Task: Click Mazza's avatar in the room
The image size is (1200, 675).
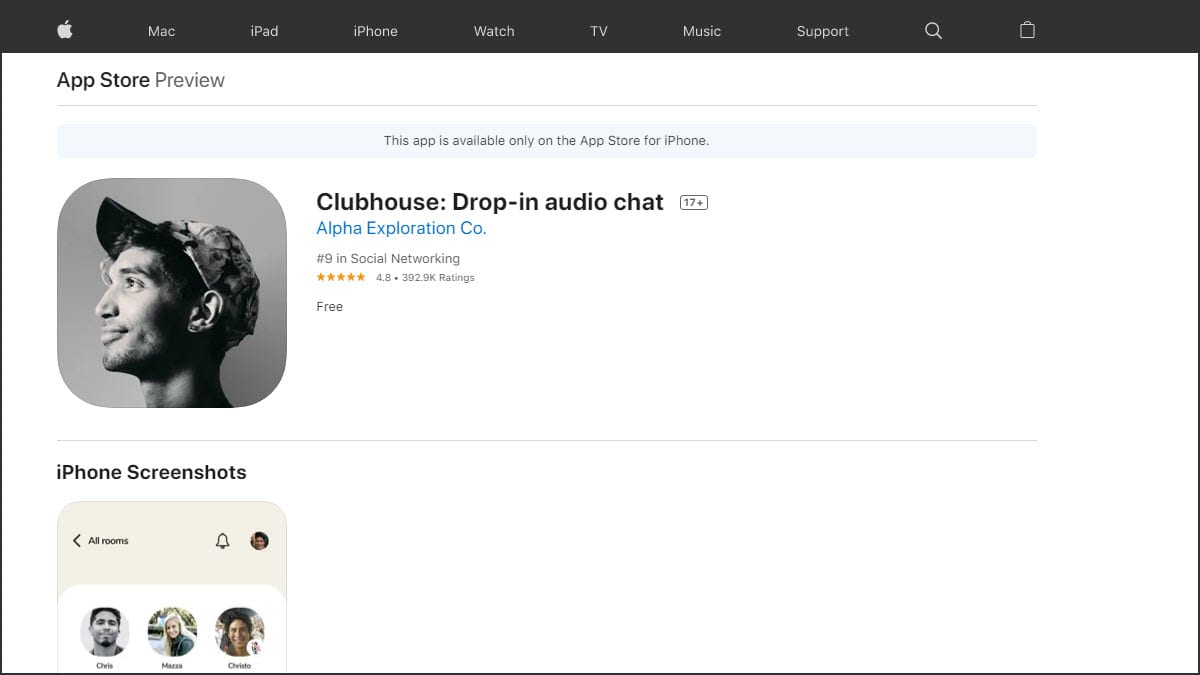Action: click(172, 632)
